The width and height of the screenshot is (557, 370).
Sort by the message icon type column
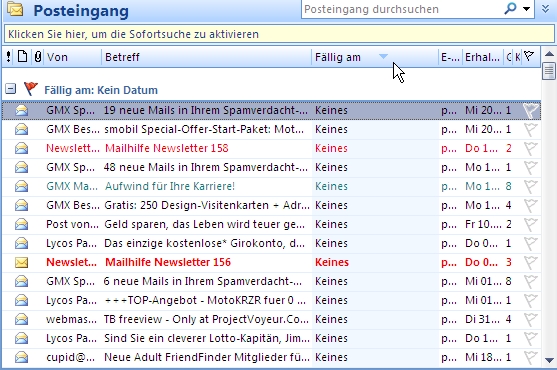(22, 57)
